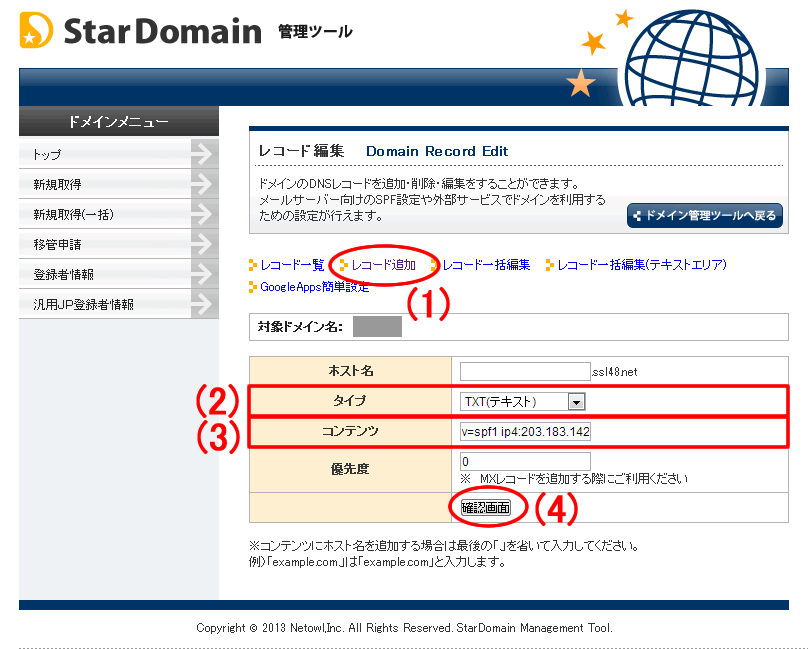Open 移管申請 in the domain menu
The width and height of the screenshot is (808, 649).
[119, 244]
